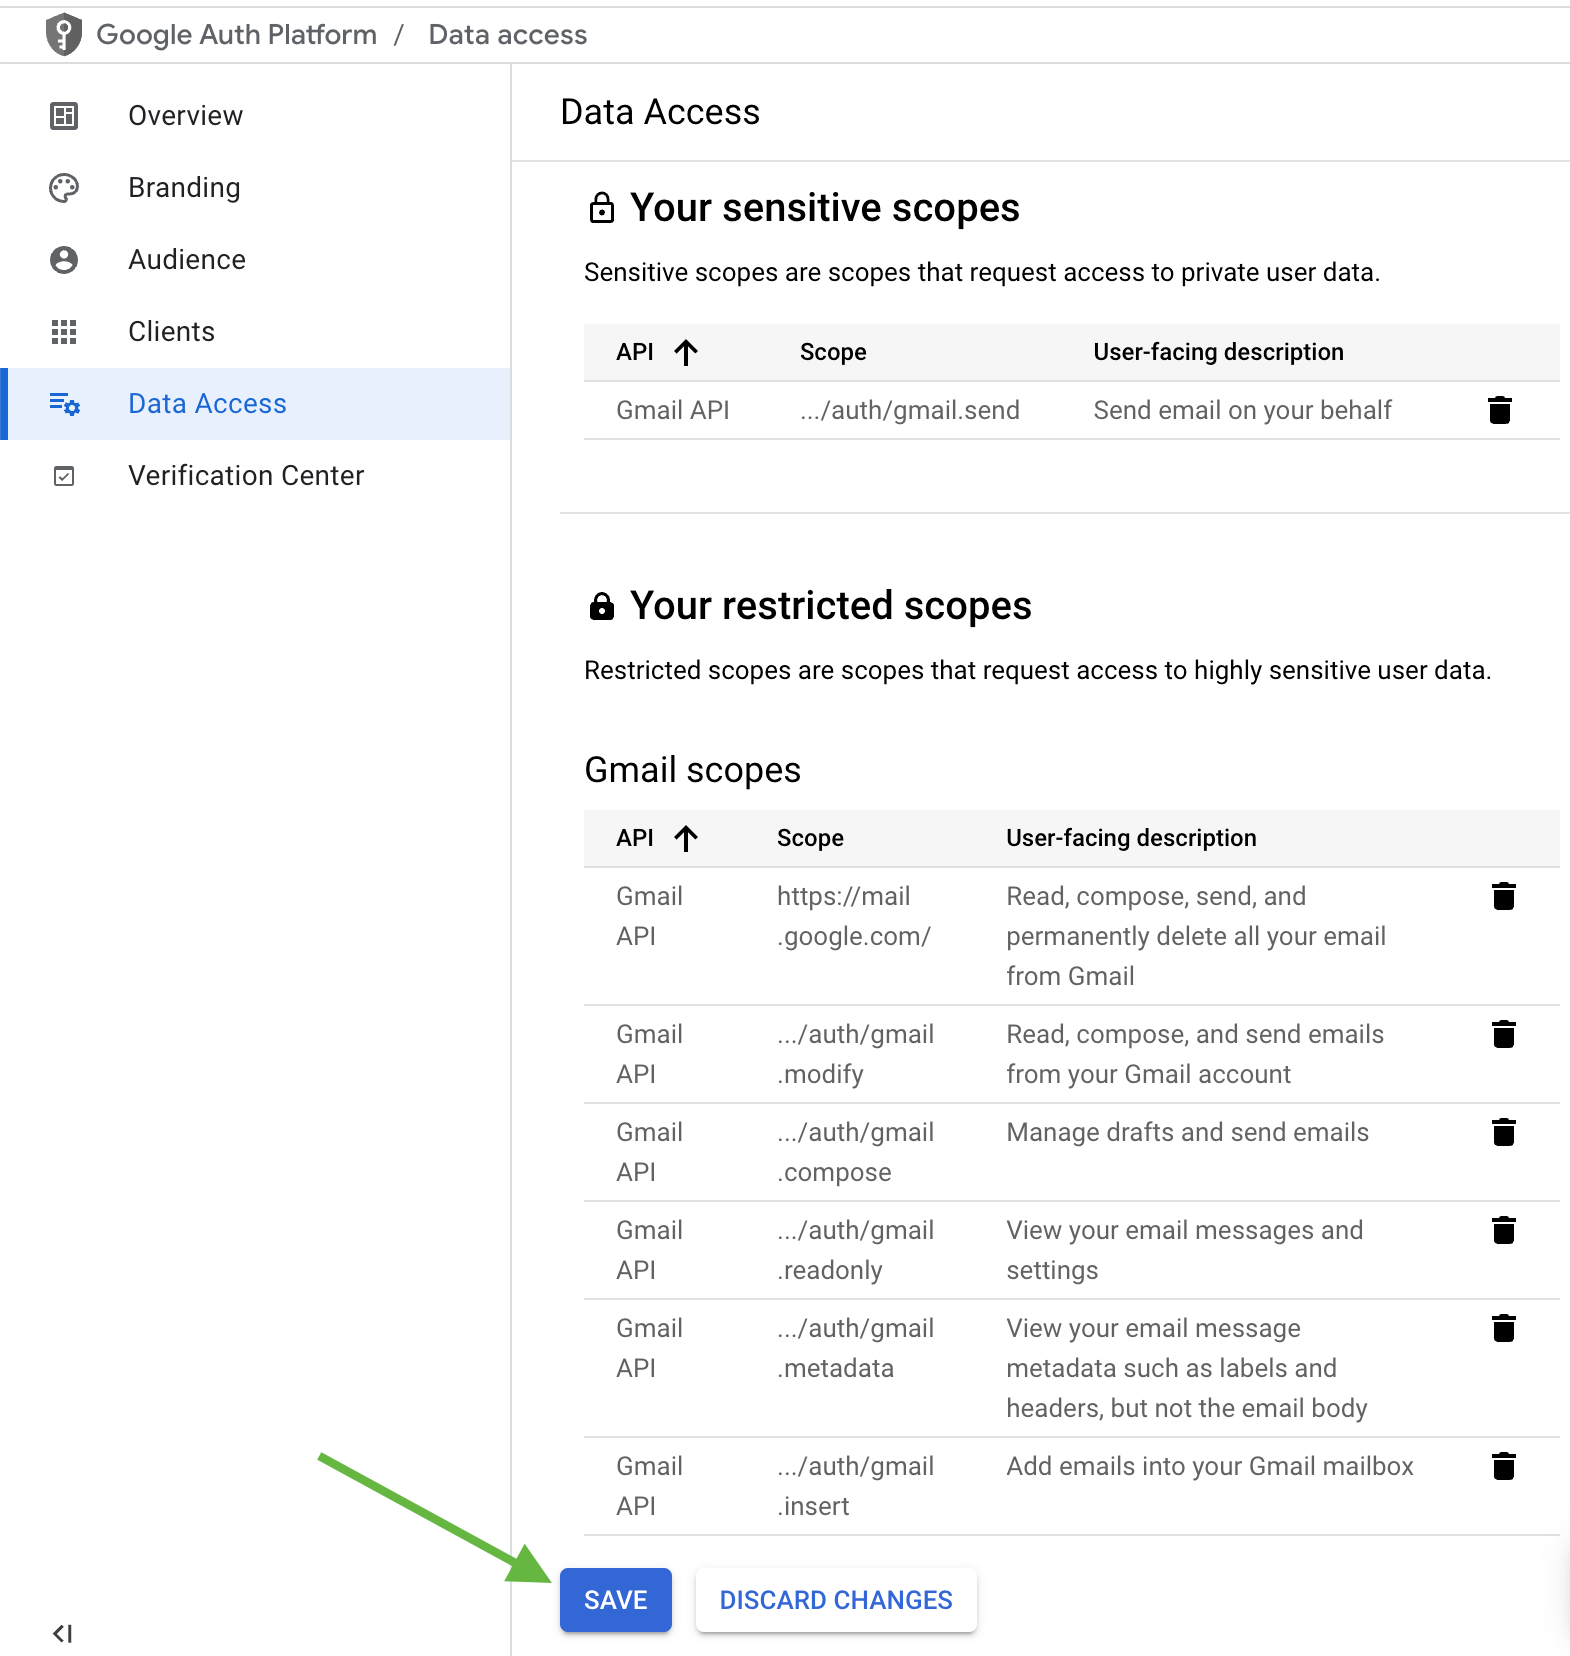Click 'Send email on your behalf' description

(1242, 410)
